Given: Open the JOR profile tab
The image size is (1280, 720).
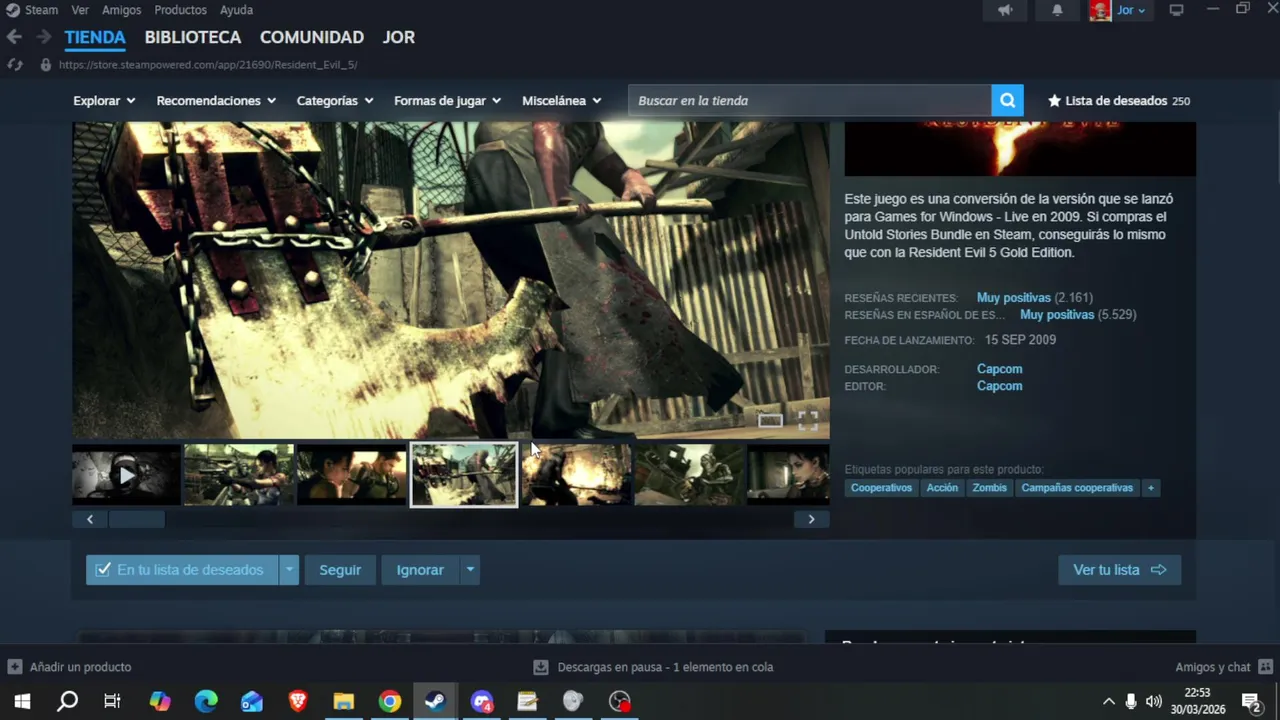Looking at the screenshot, I should pos(398,37).
